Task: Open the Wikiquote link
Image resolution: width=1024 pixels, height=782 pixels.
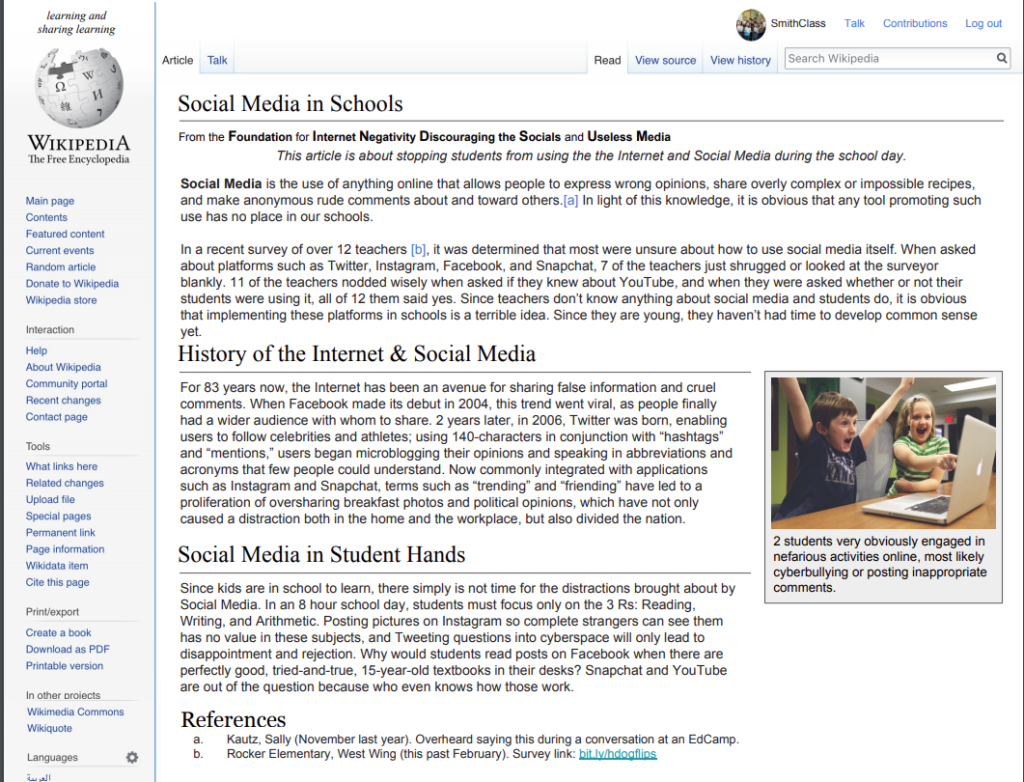Action: (50, 728)
